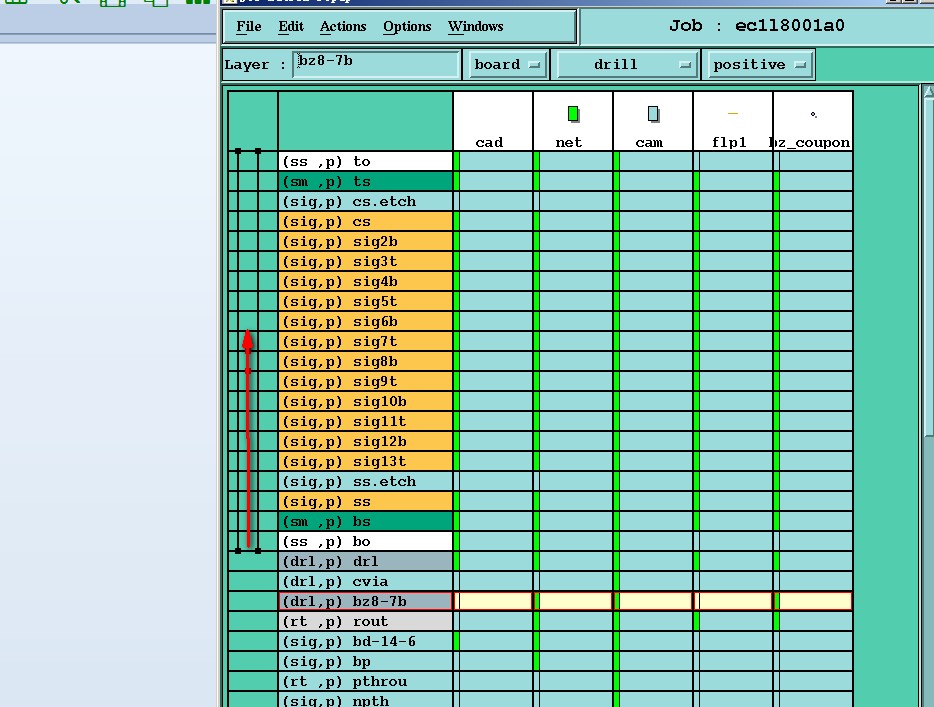This screenshot has height=707, width=934.
Task: Open the Edit menu
Action: (x=291, y=26)
